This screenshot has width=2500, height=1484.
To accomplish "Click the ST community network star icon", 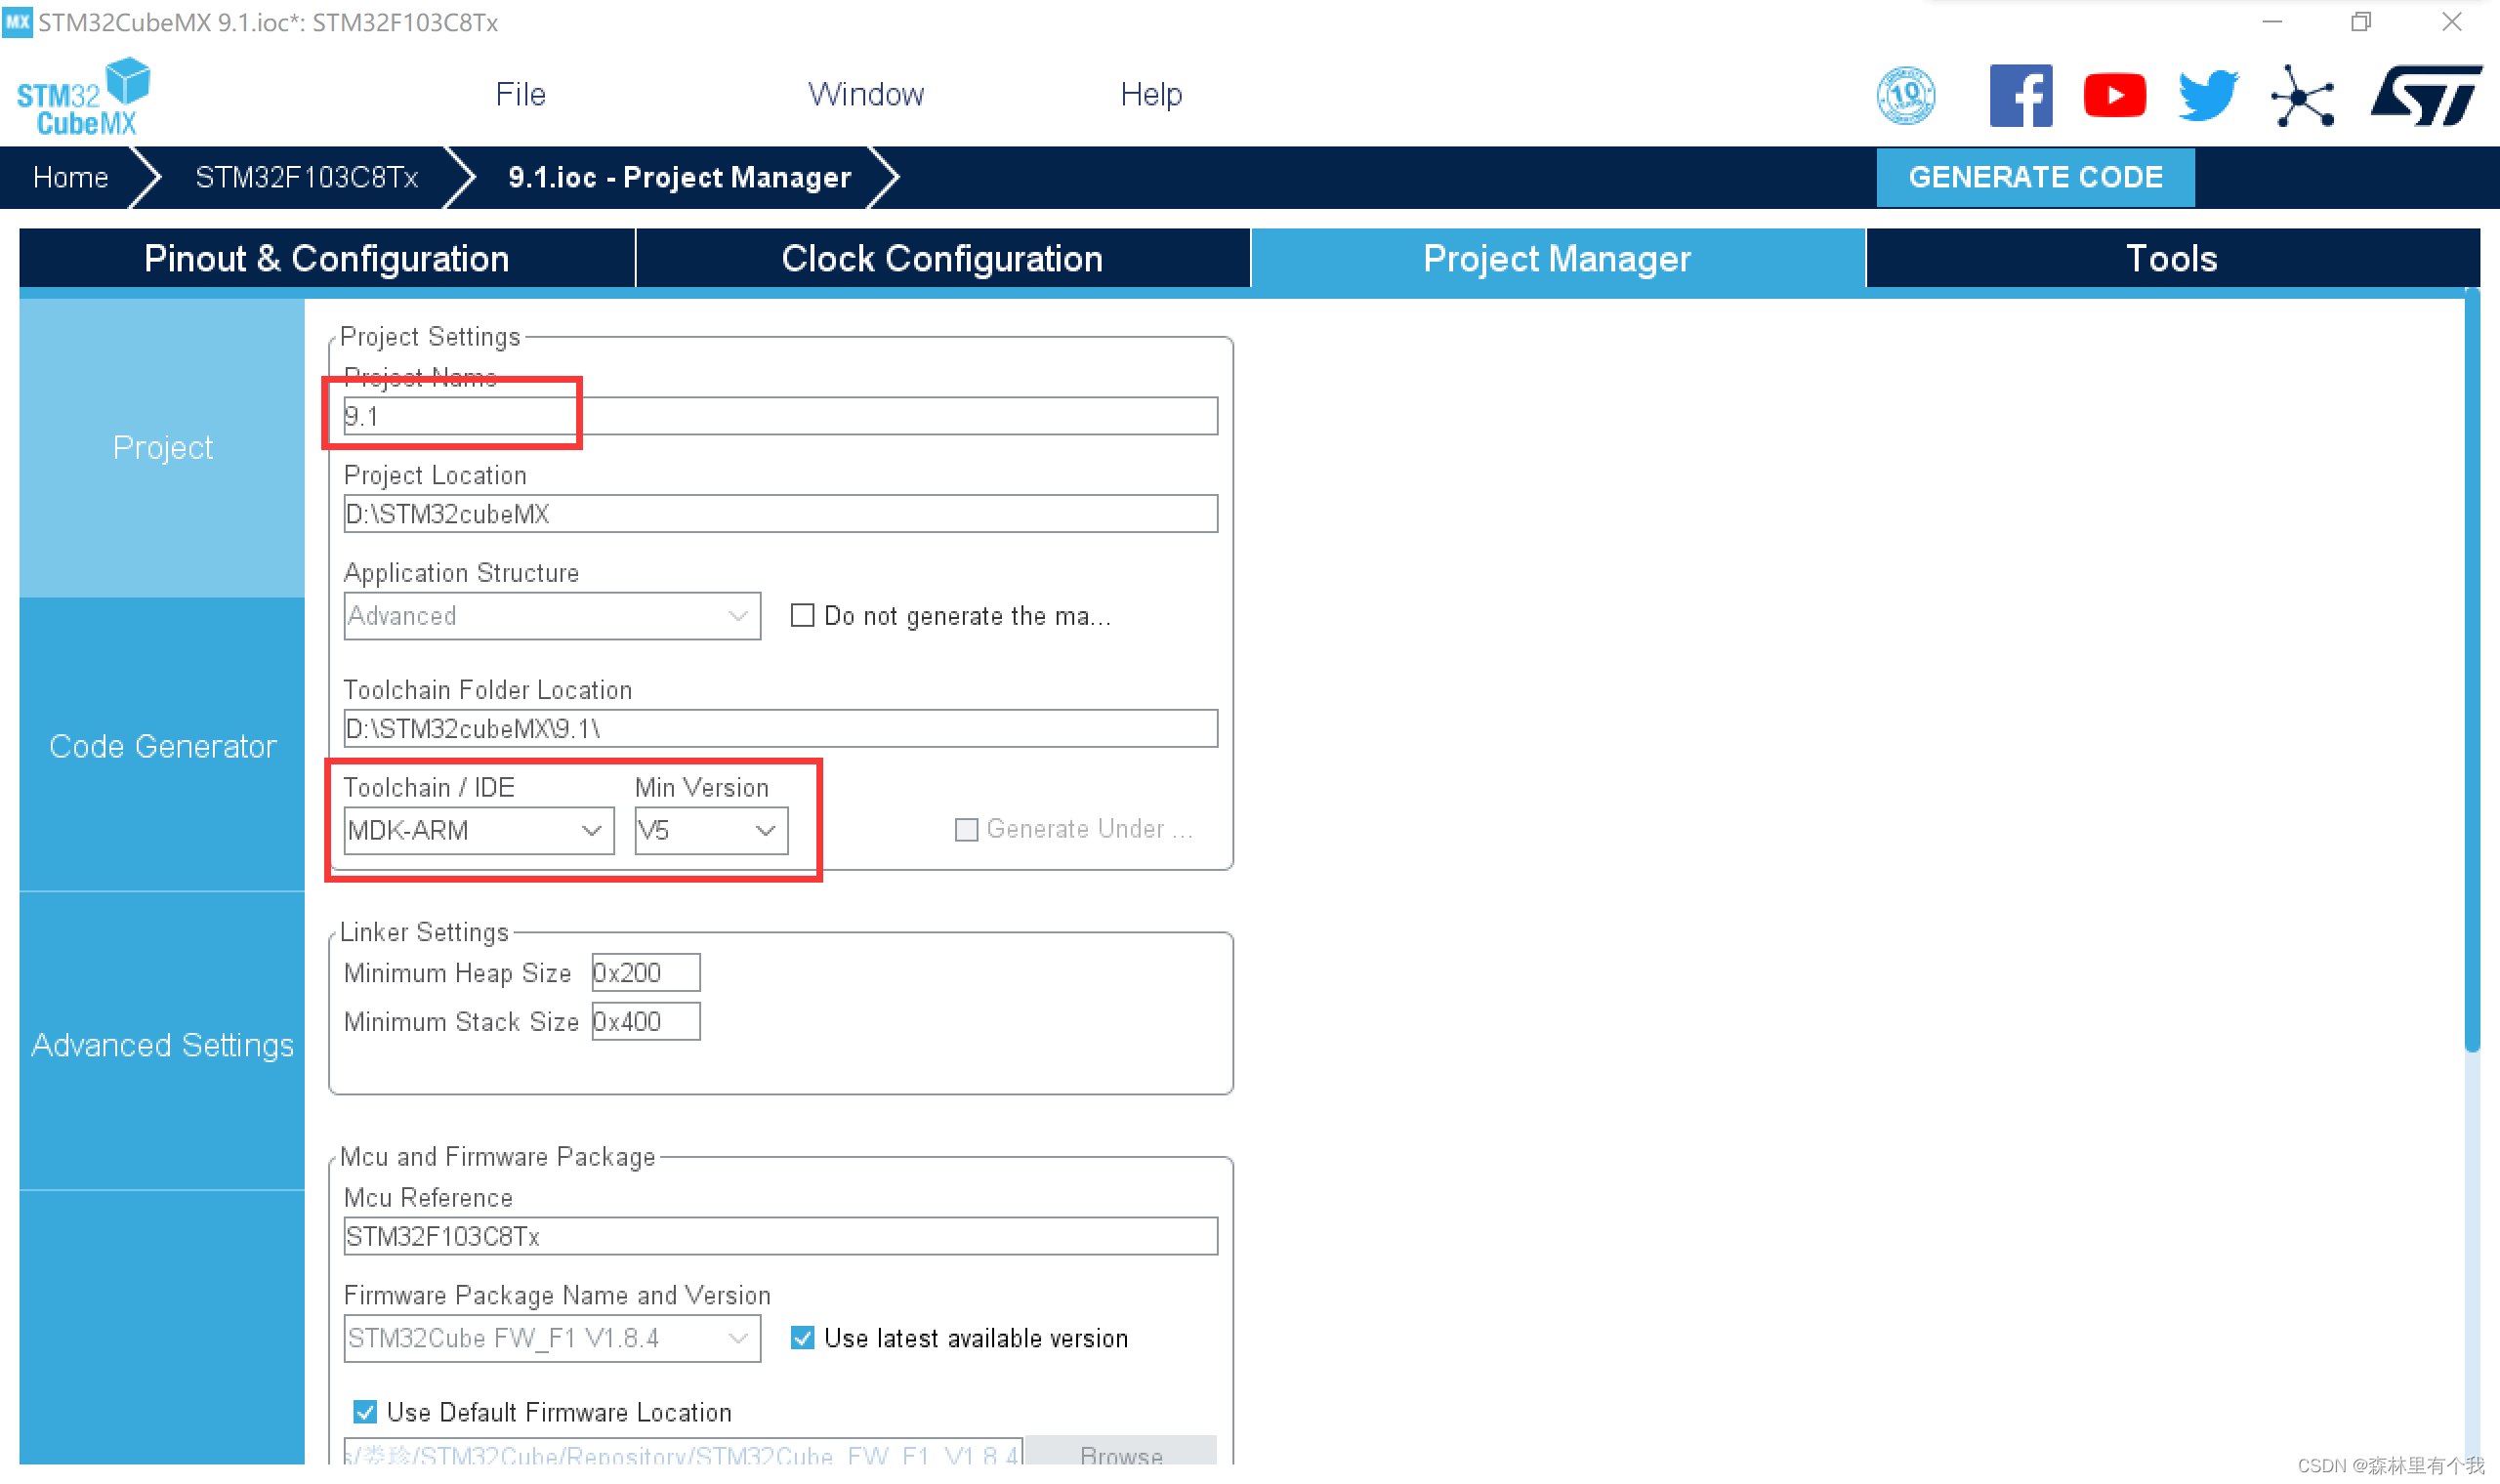I will click(x=2301, y=96).
